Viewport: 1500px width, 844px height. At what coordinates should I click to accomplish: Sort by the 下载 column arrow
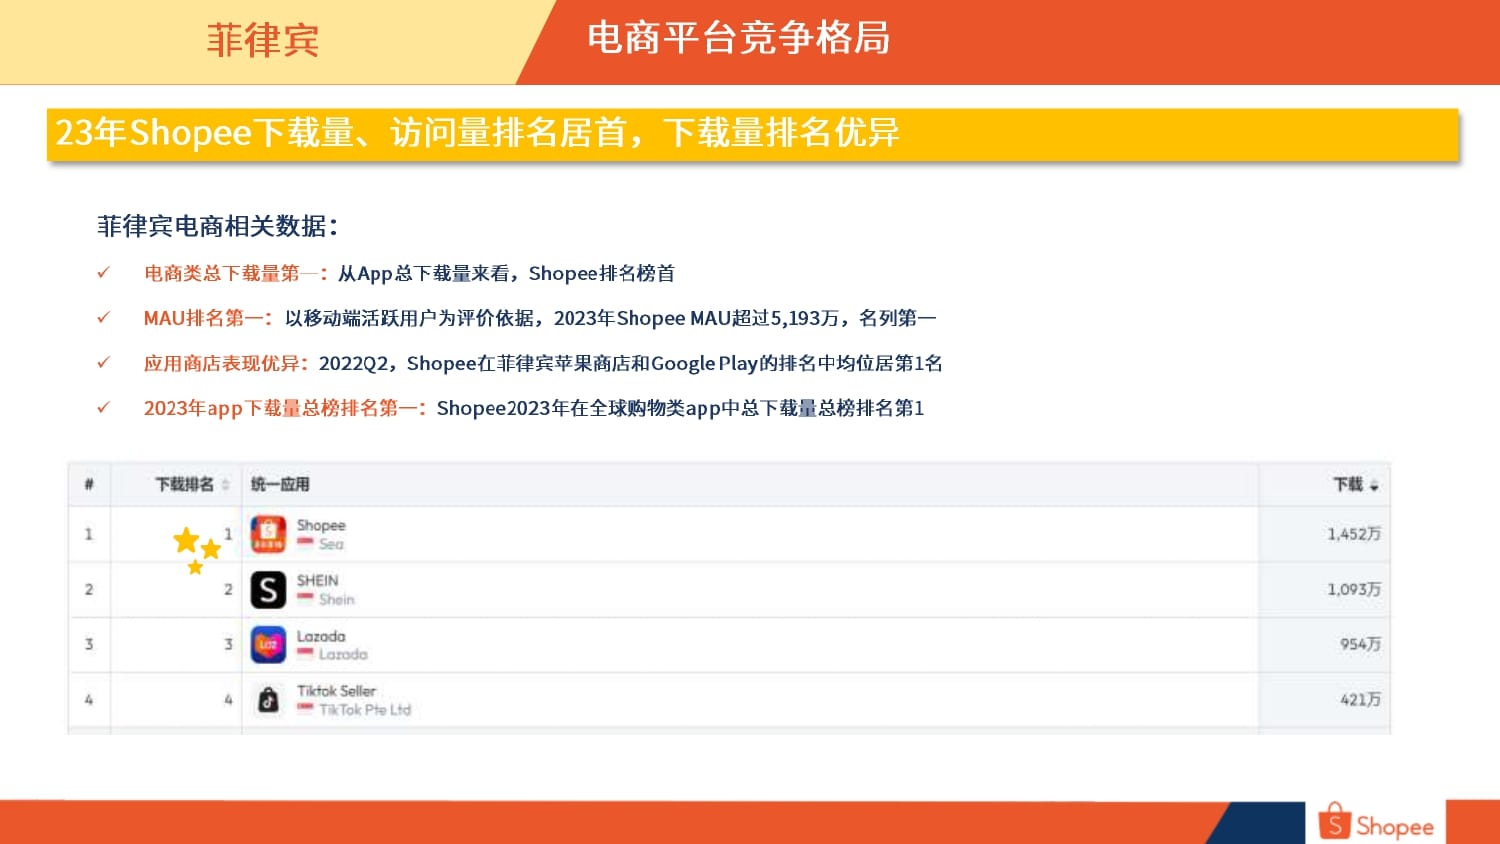1374,485
